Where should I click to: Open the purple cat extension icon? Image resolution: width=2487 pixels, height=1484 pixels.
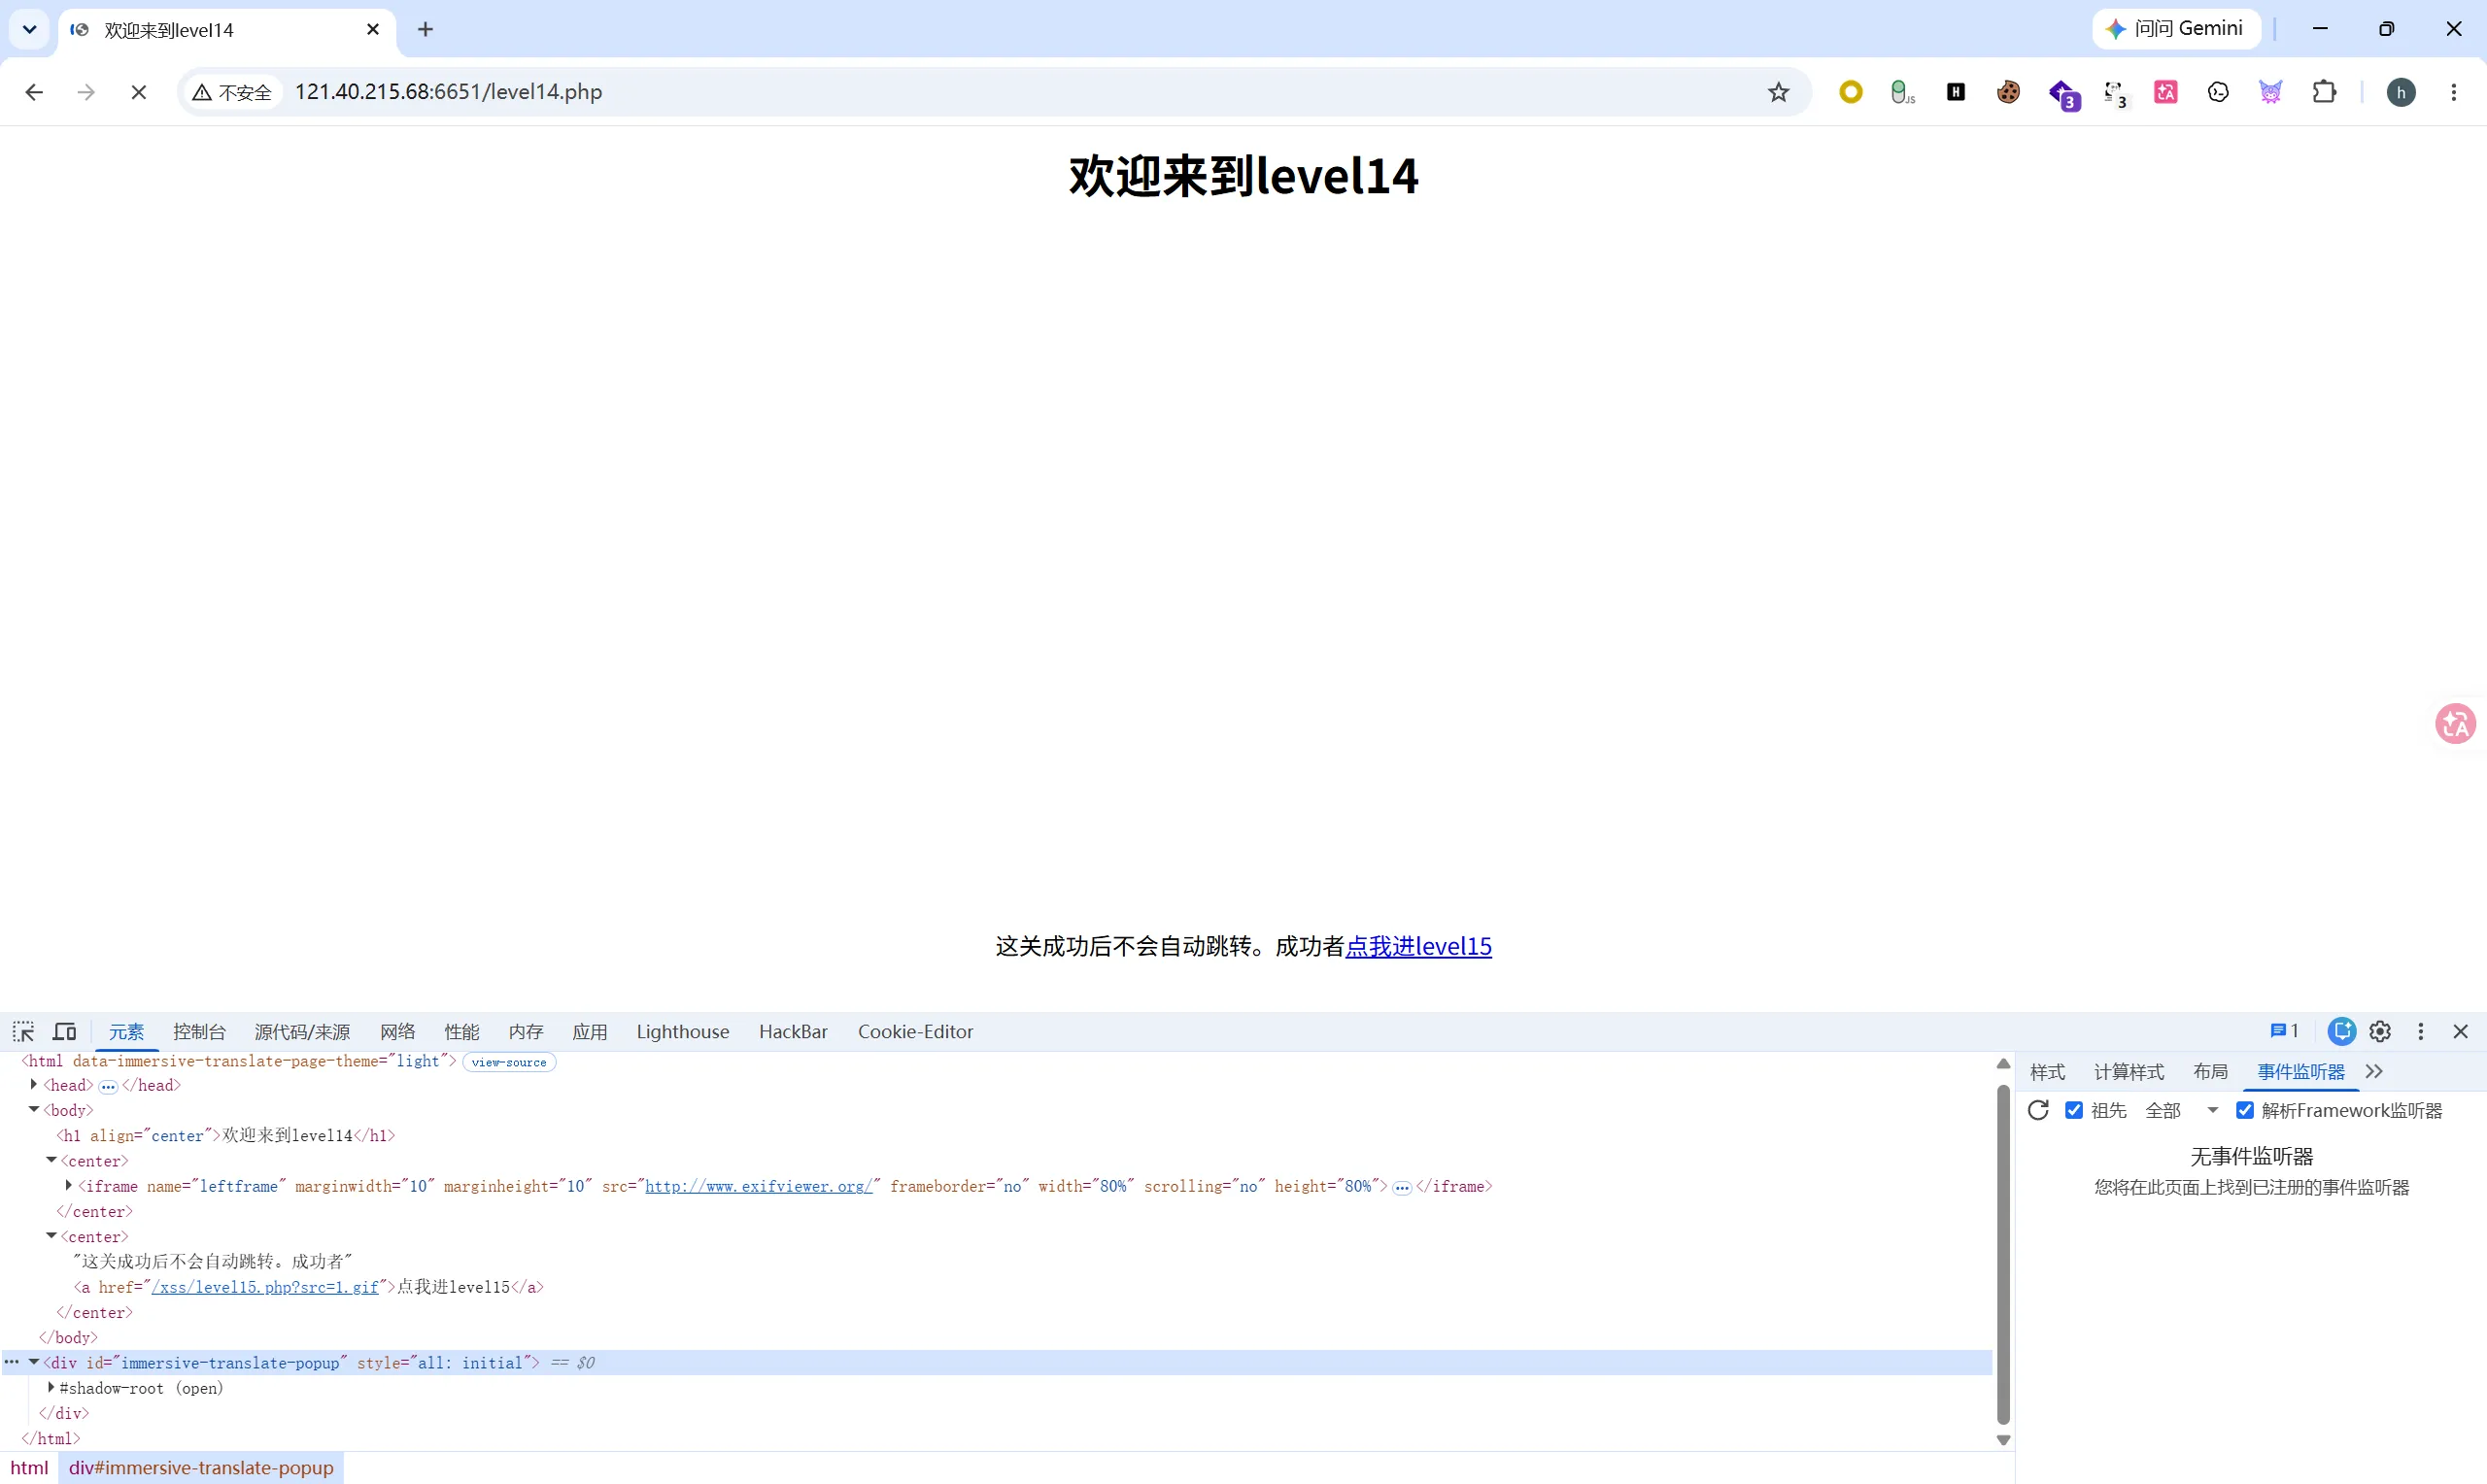[2271, 92]
